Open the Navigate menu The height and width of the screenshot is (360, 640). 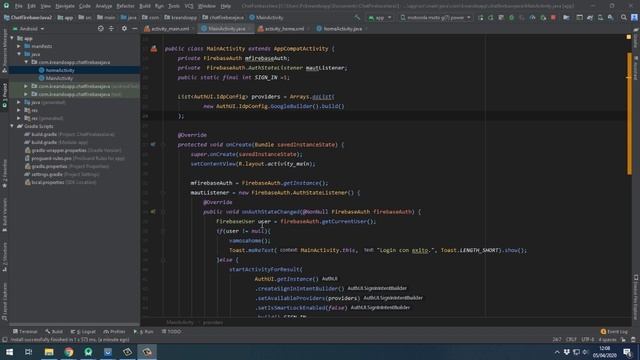click(65, 6)
